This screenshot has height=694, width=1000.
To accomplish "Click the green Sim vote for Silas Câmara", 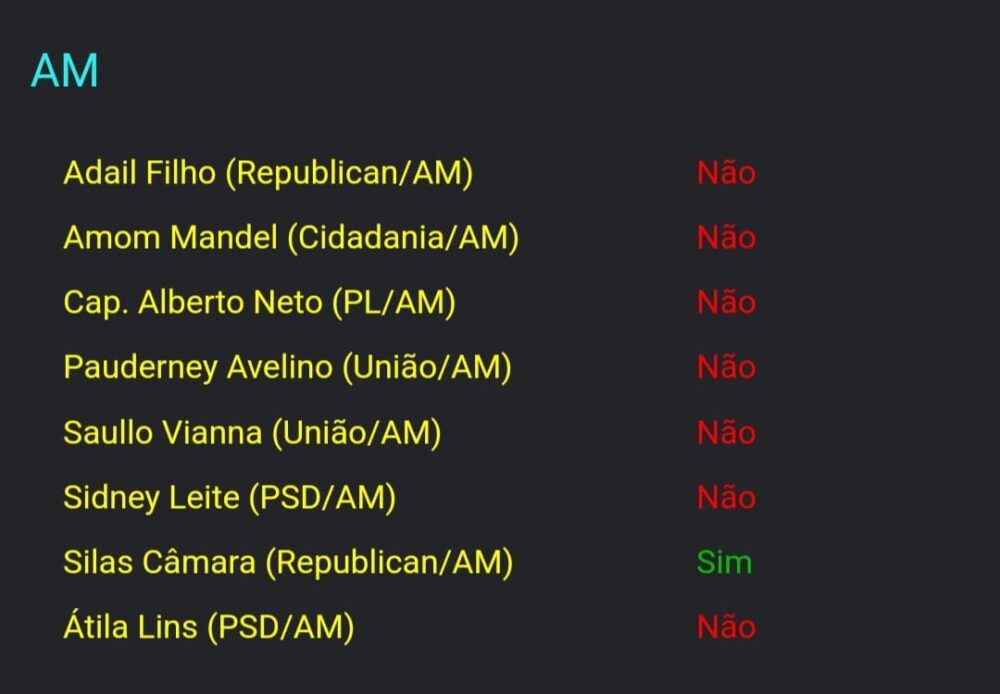I will 724,563.
